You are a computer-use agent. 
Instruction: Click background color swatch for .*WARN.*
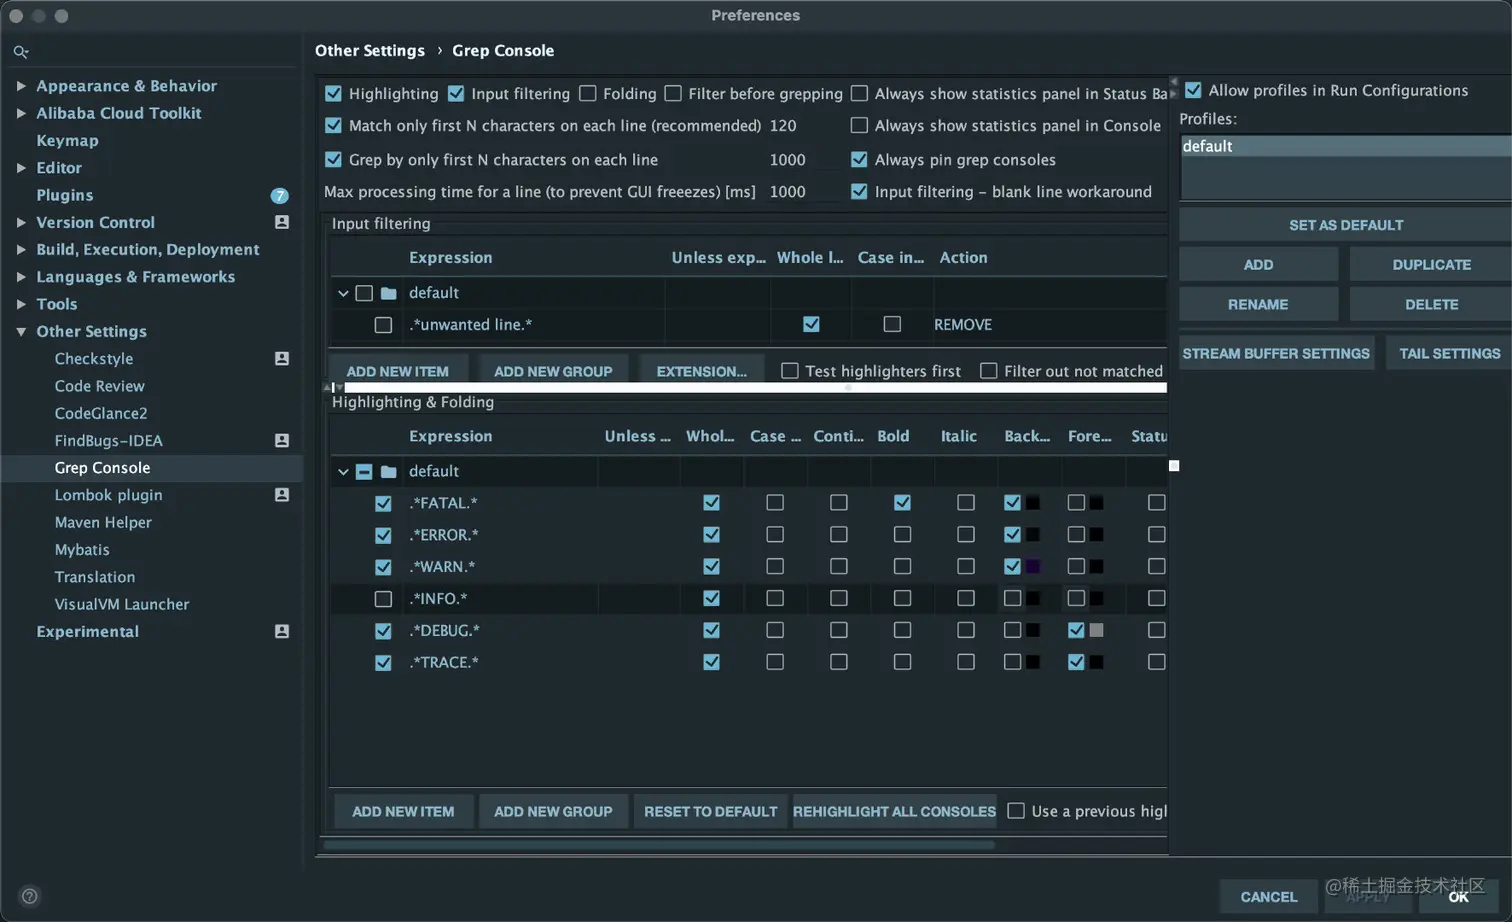(x=1033, y=567)
